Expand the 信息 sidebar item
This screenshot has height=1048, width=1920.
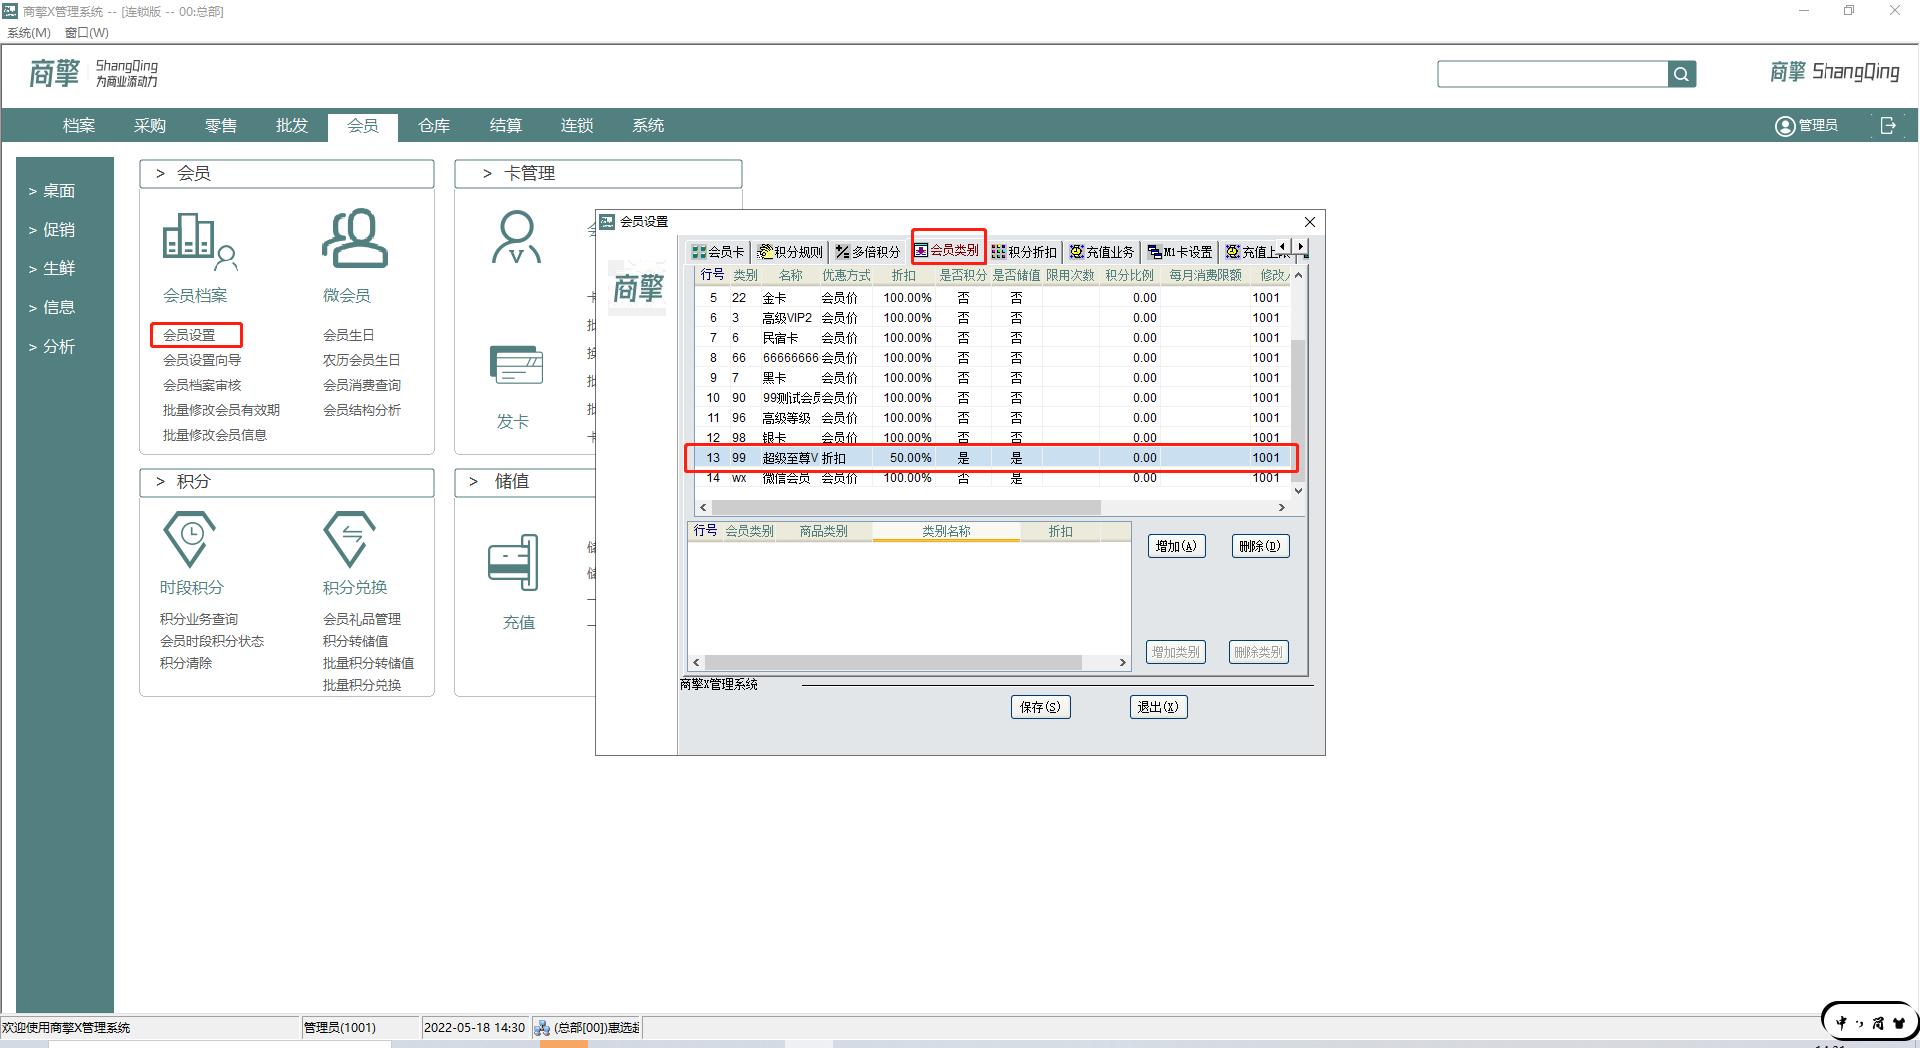tap(52, 308)
